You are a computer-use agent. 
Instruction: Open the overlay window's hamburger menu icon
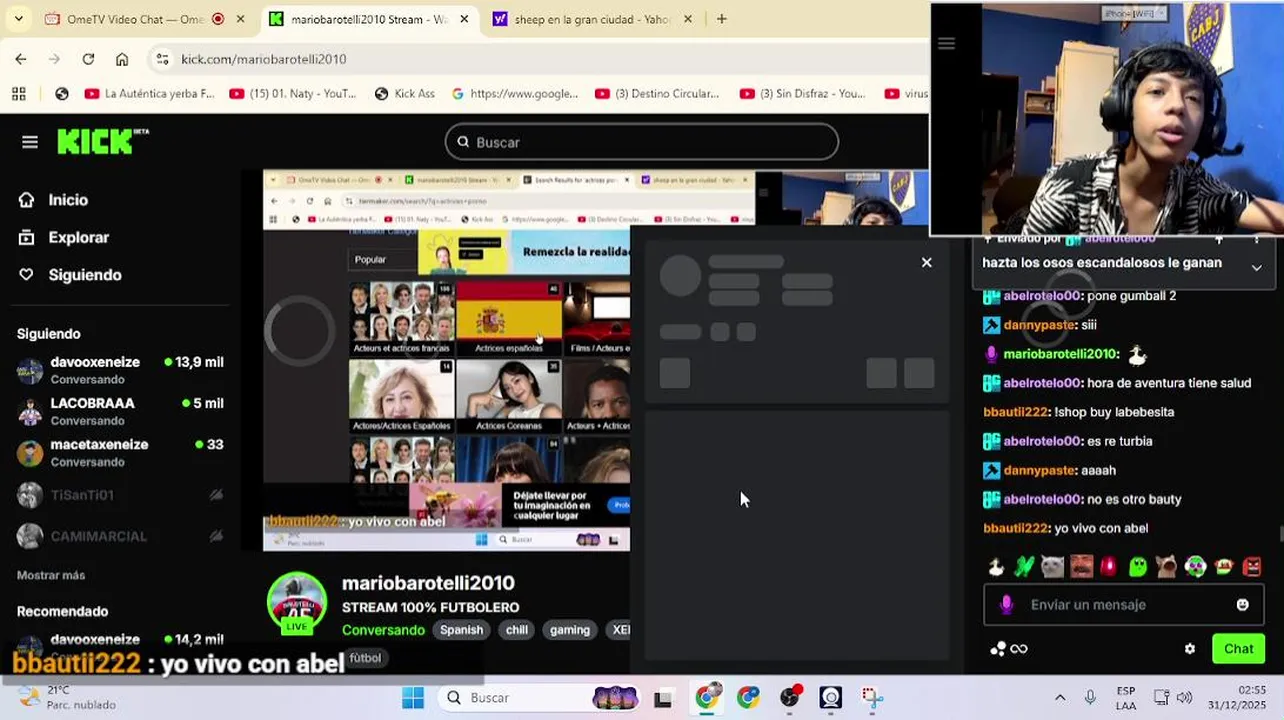click(946, 43)
